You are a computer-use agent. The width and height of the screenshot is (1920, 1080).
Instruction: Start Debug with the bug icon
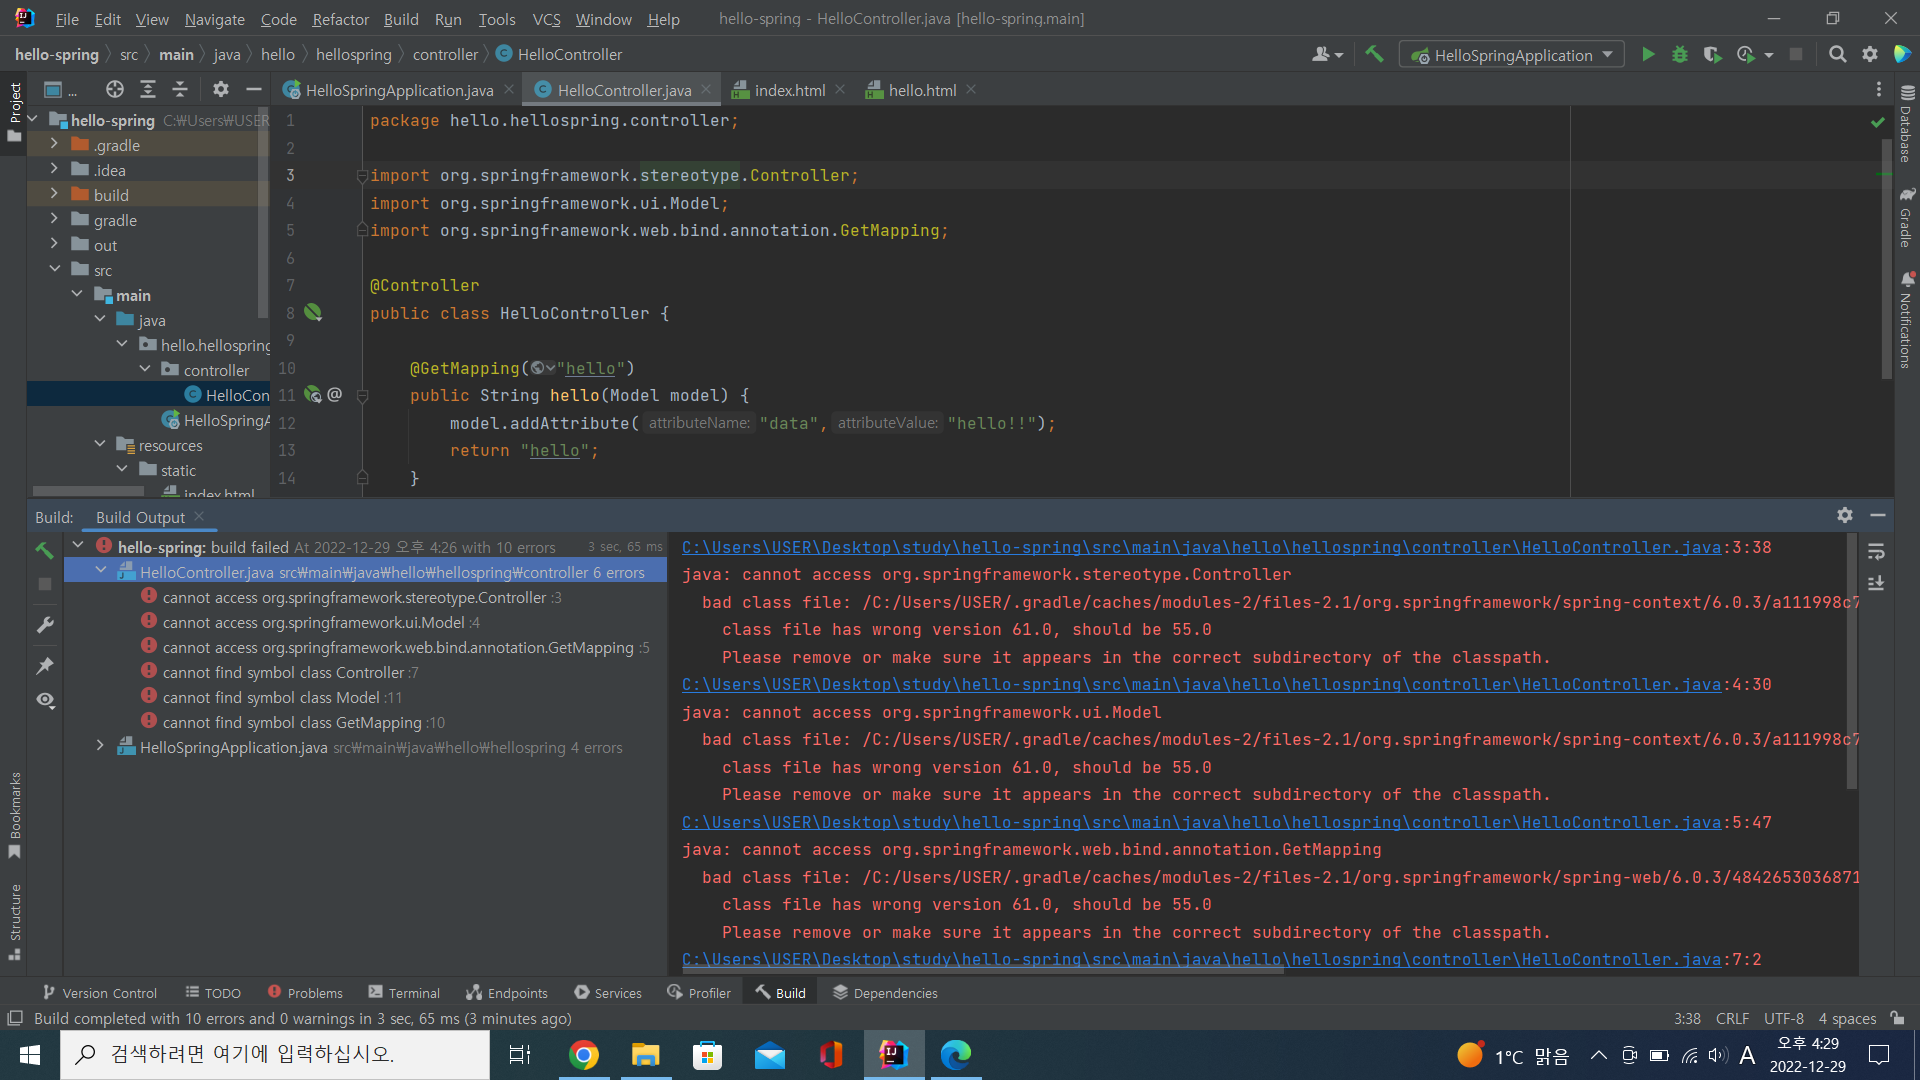point(1680,55)
